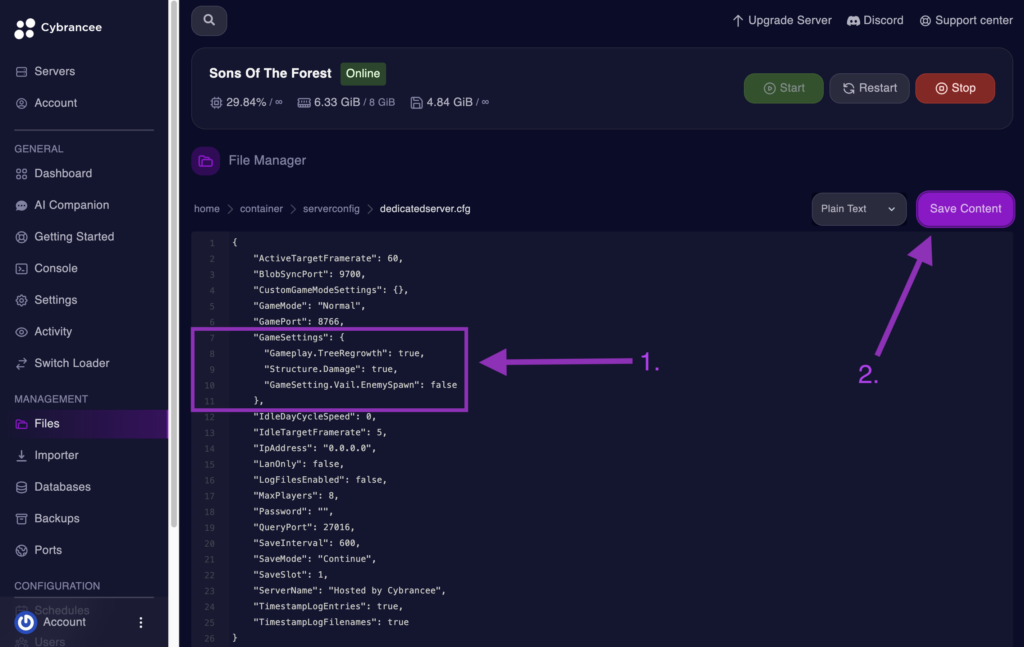Click the dedicatedserver.cfg breadcrumb
Image resolution: width=1024 pixels, height=647 pixels.
425,209
